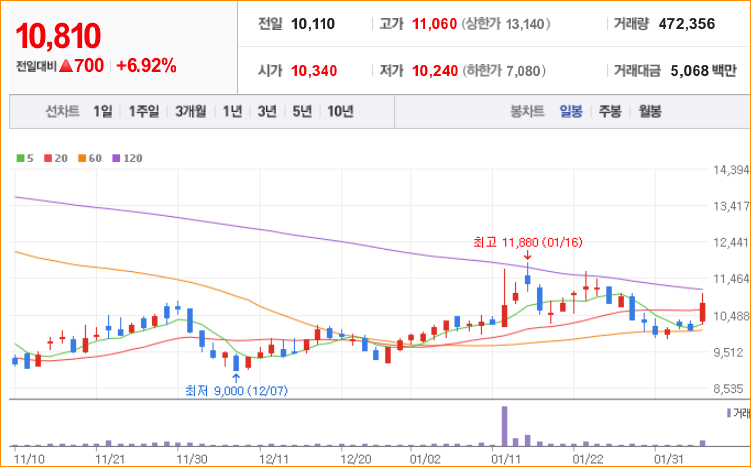The height and width of the screenshot is (467, 751).
Task: Open the 10년 chart view
Action: tap(341, 112)
